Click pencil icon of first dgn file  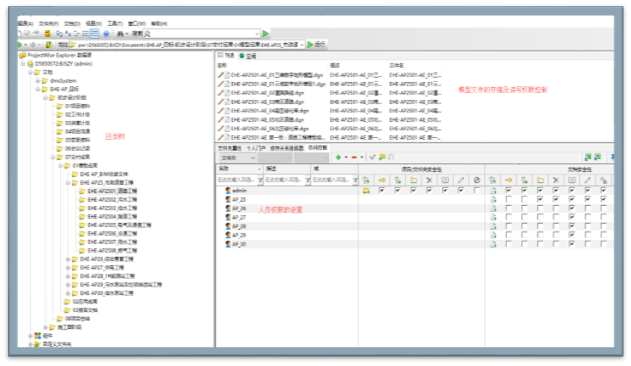tap(221, 75)
